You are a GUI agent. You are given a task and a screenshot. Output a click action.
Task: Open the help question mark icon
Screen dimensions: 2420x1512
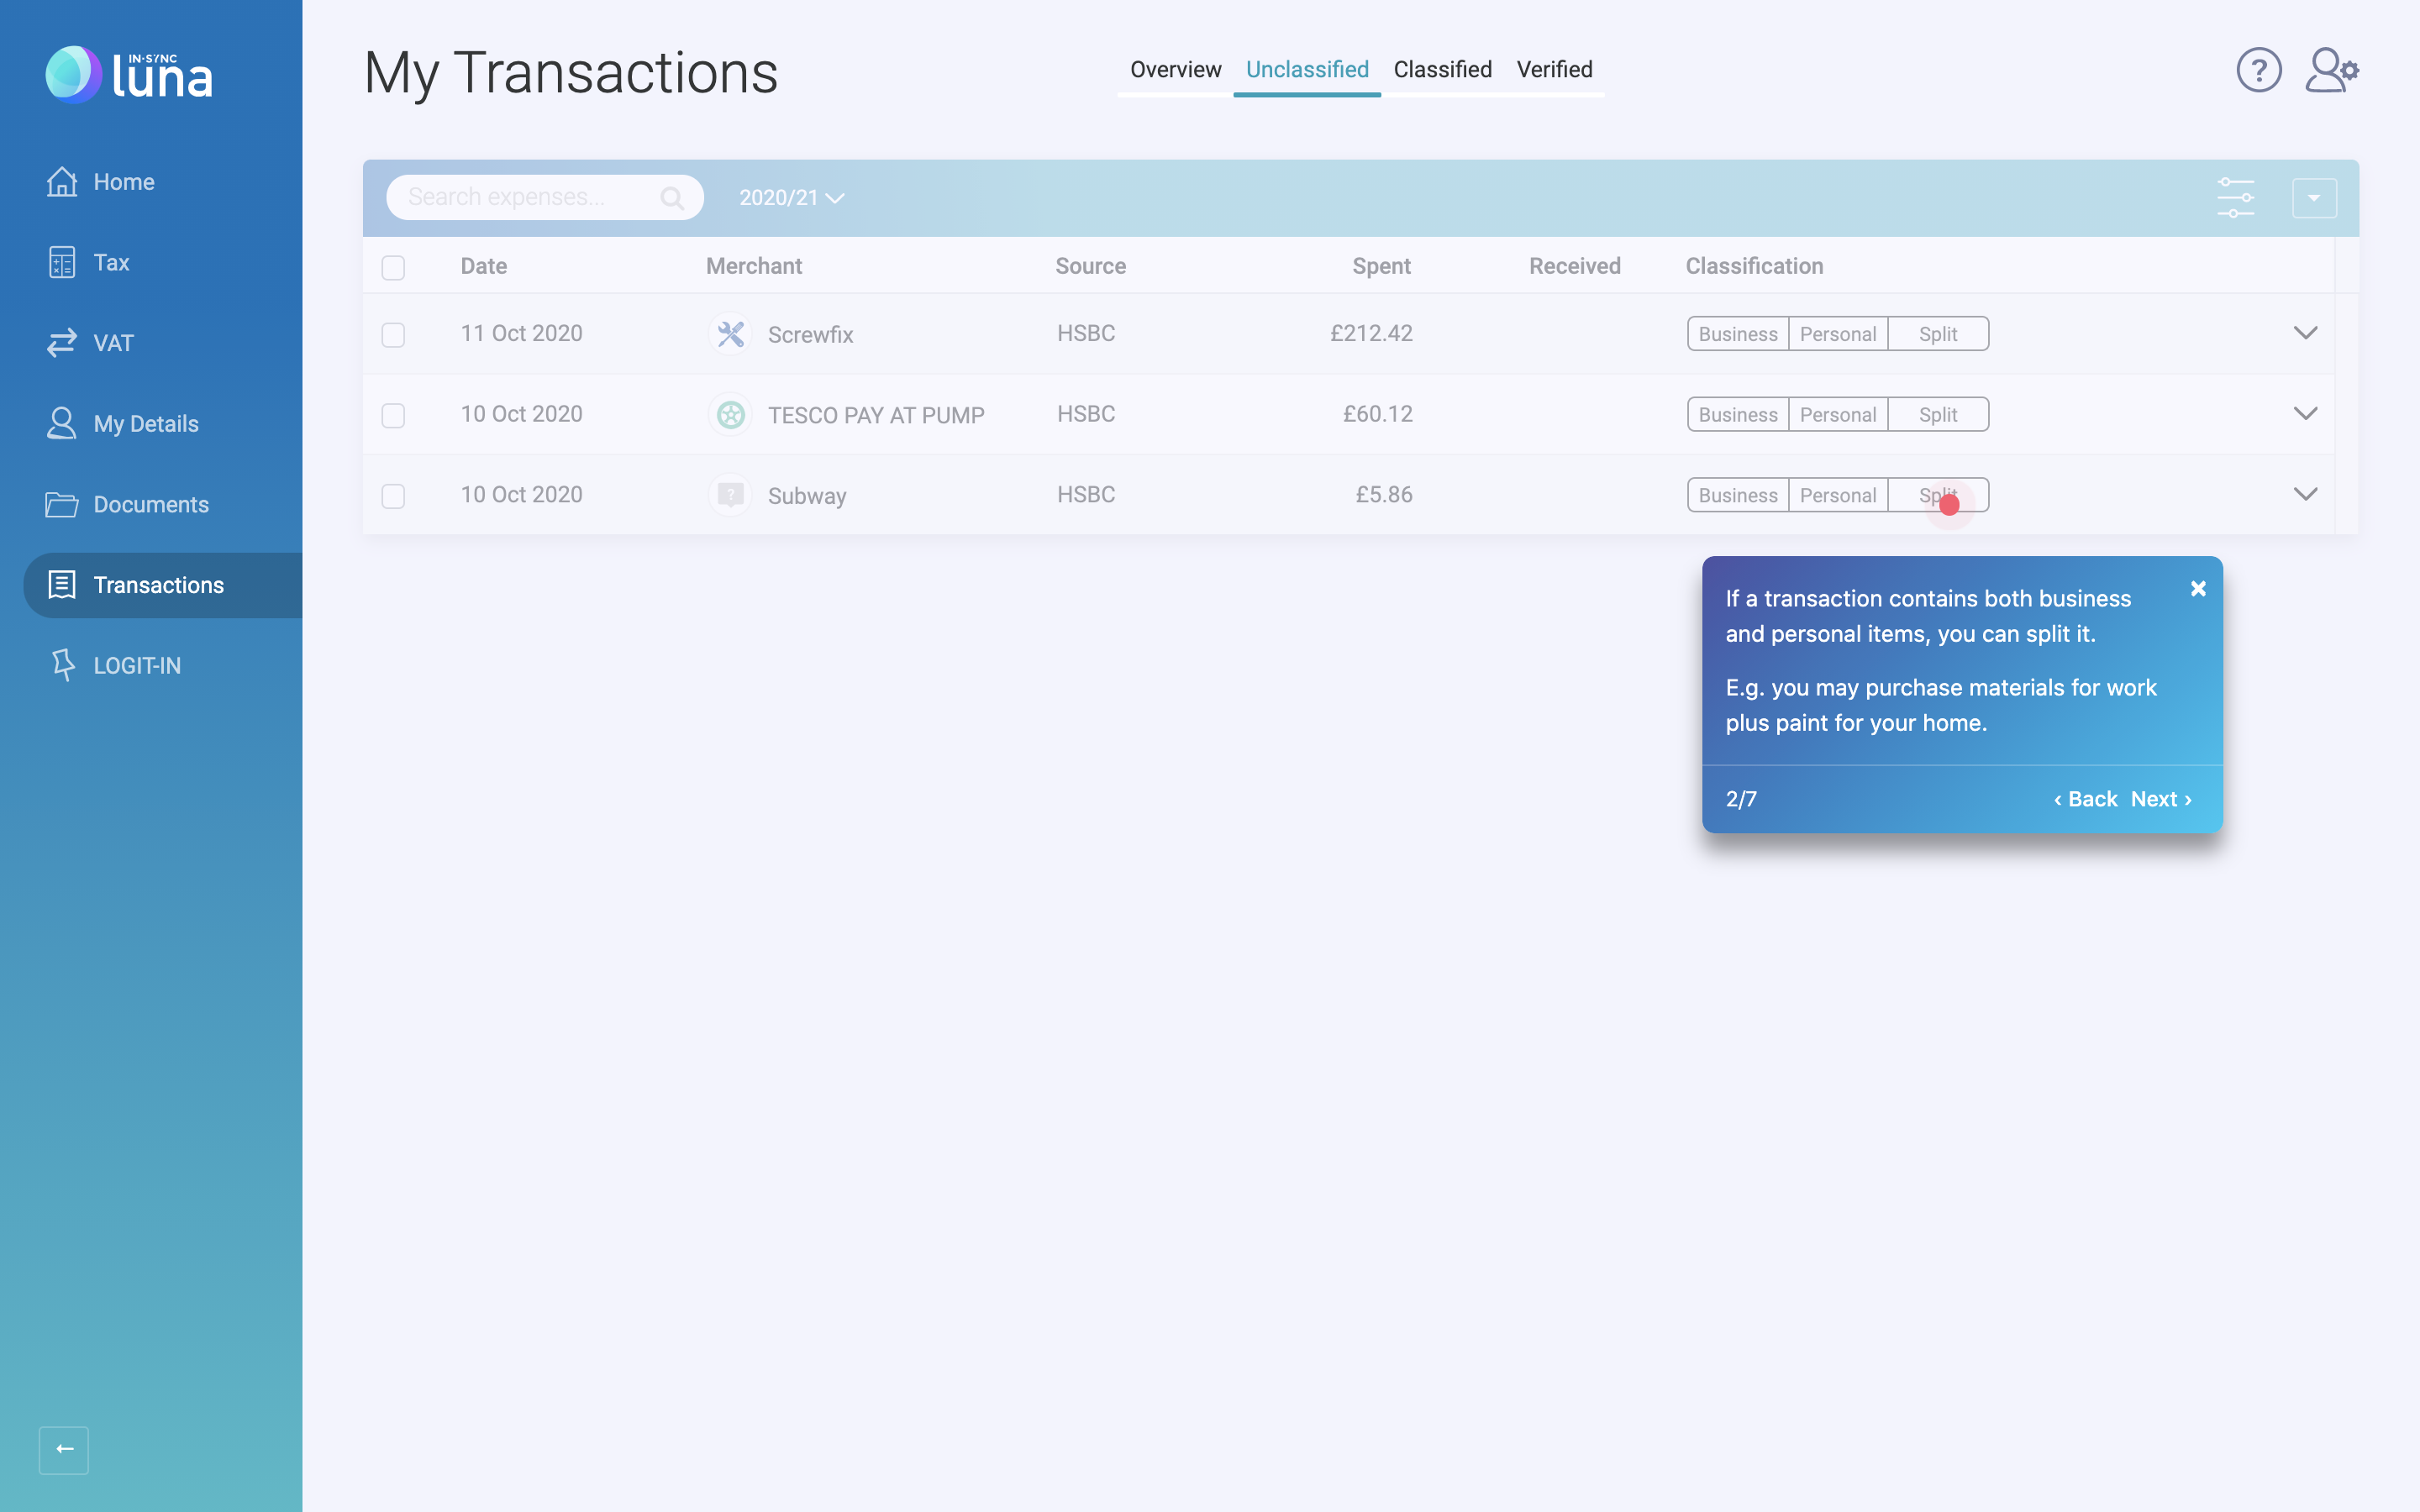pos(2258,70)
